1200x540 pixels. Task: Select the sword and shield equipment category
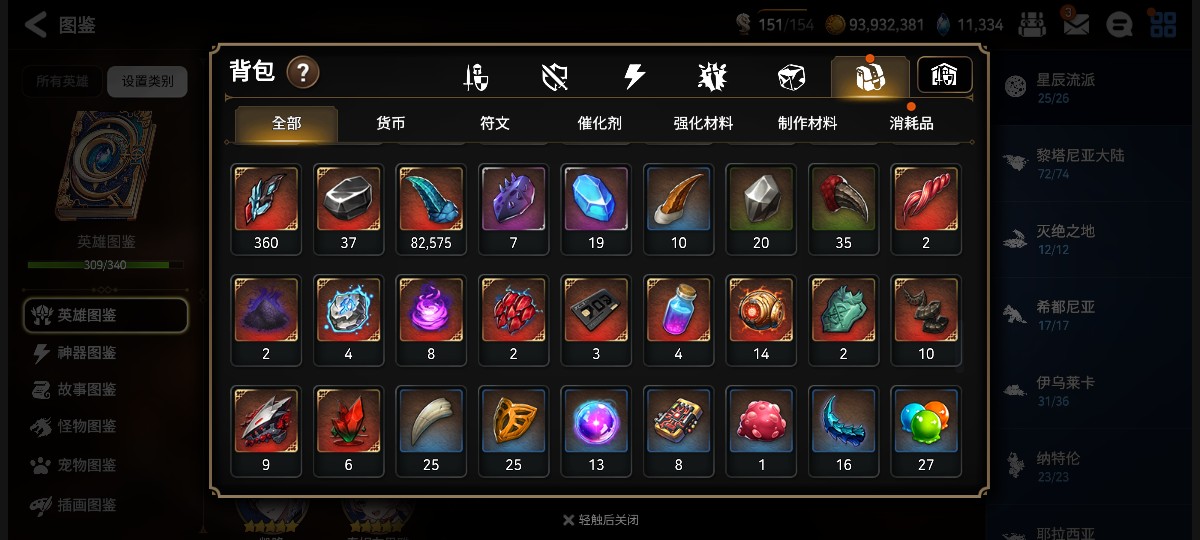(476, 77)
